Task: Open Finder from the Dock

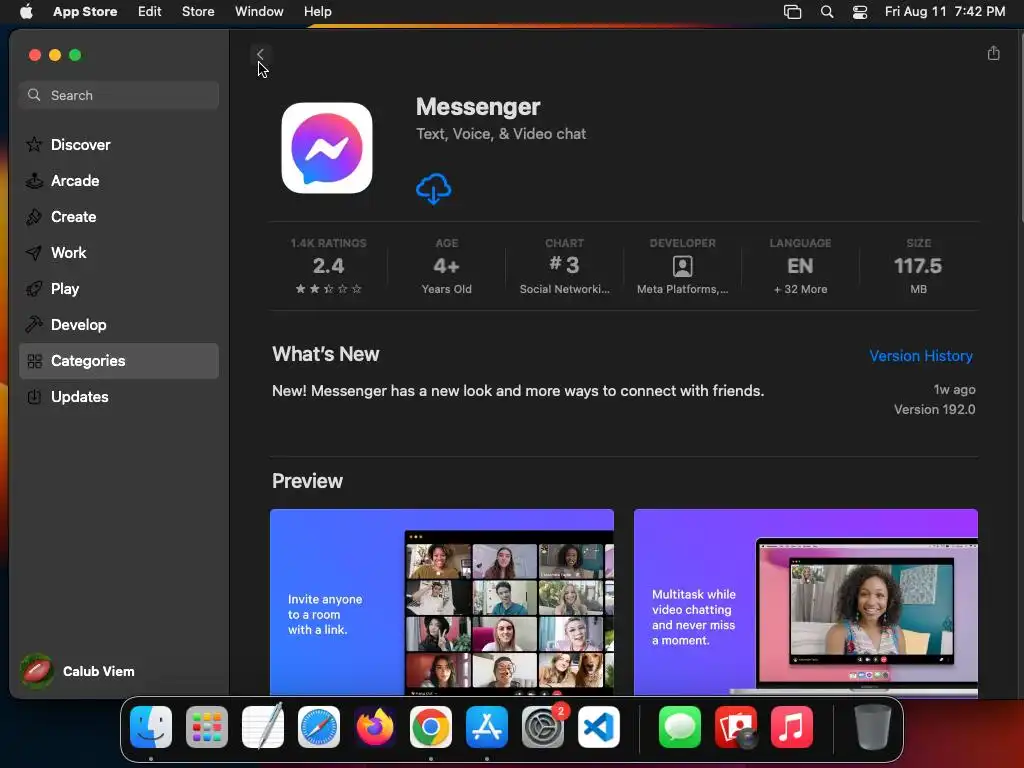Action: pos(151,727)
